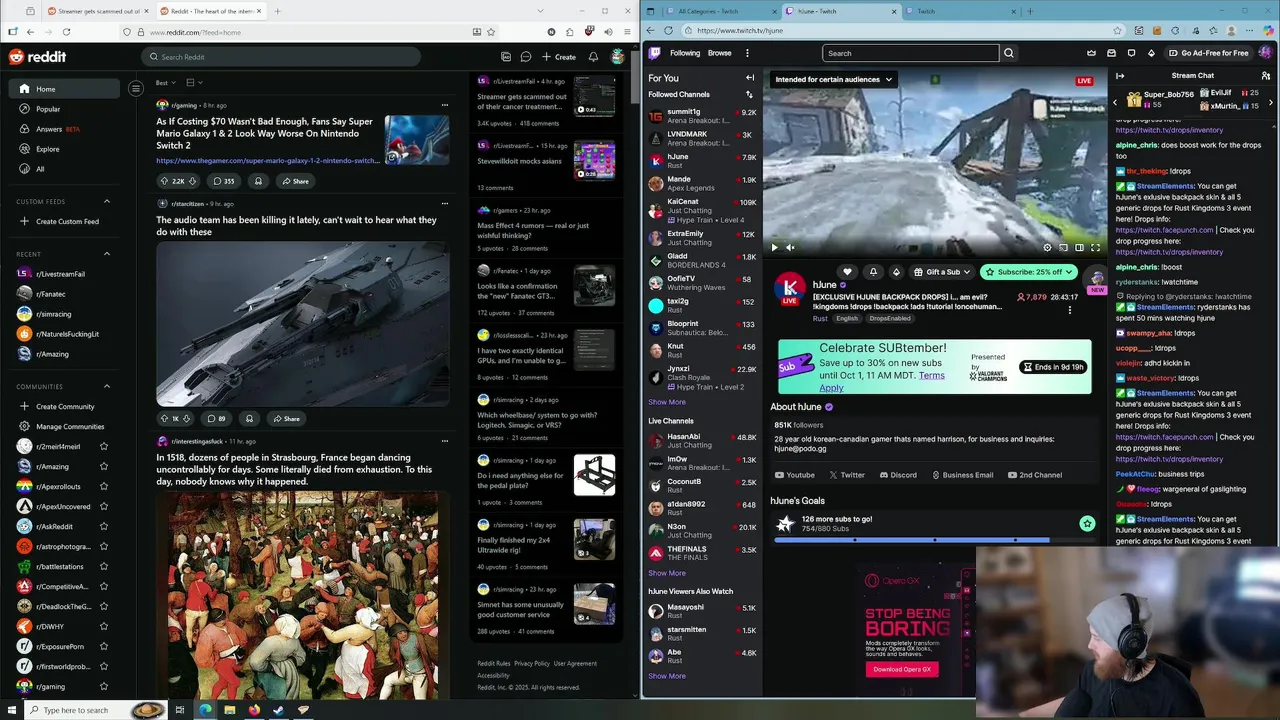Open Reddit feed view layout dropdown
This screenshot has width=1280, height=720.
pyautogui.click(x=194, y=82)
